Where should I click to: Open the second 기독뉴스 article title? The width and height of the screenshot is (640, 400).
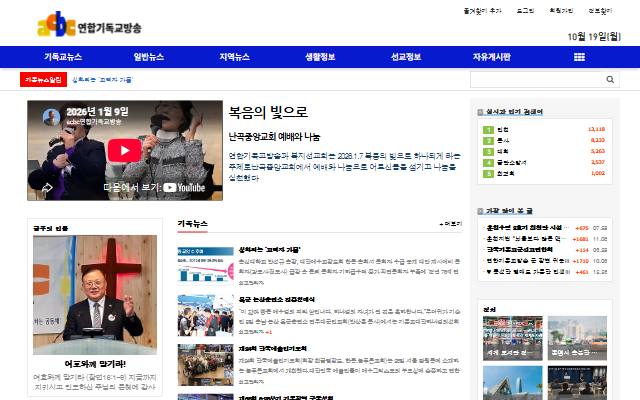tap(276, 299)
